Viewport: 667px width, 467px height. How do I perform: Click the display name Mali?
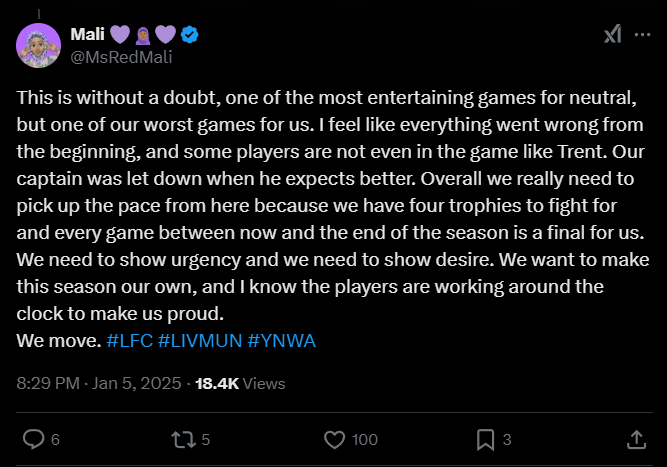87,35
